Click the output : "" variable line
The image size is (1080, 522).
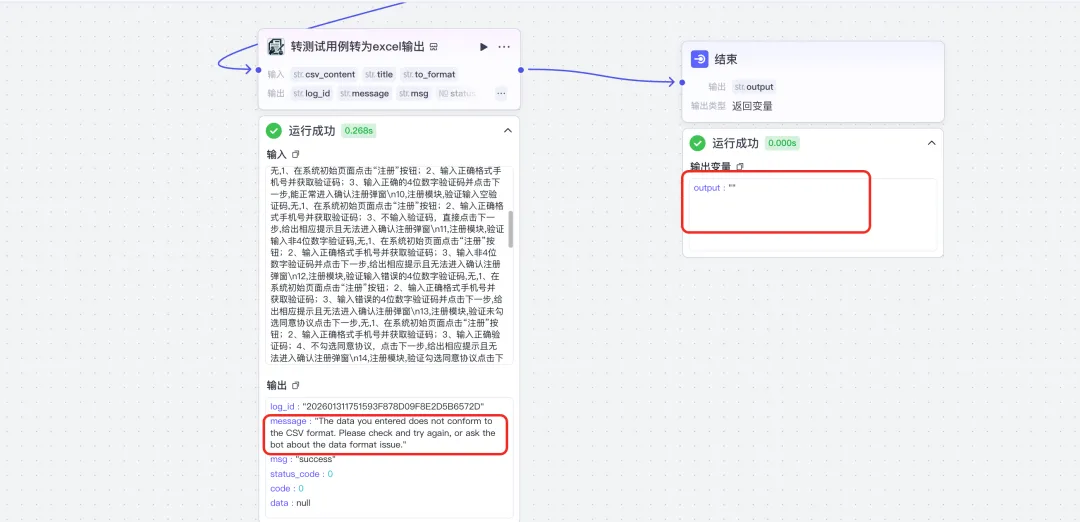(x=714, y=188)
